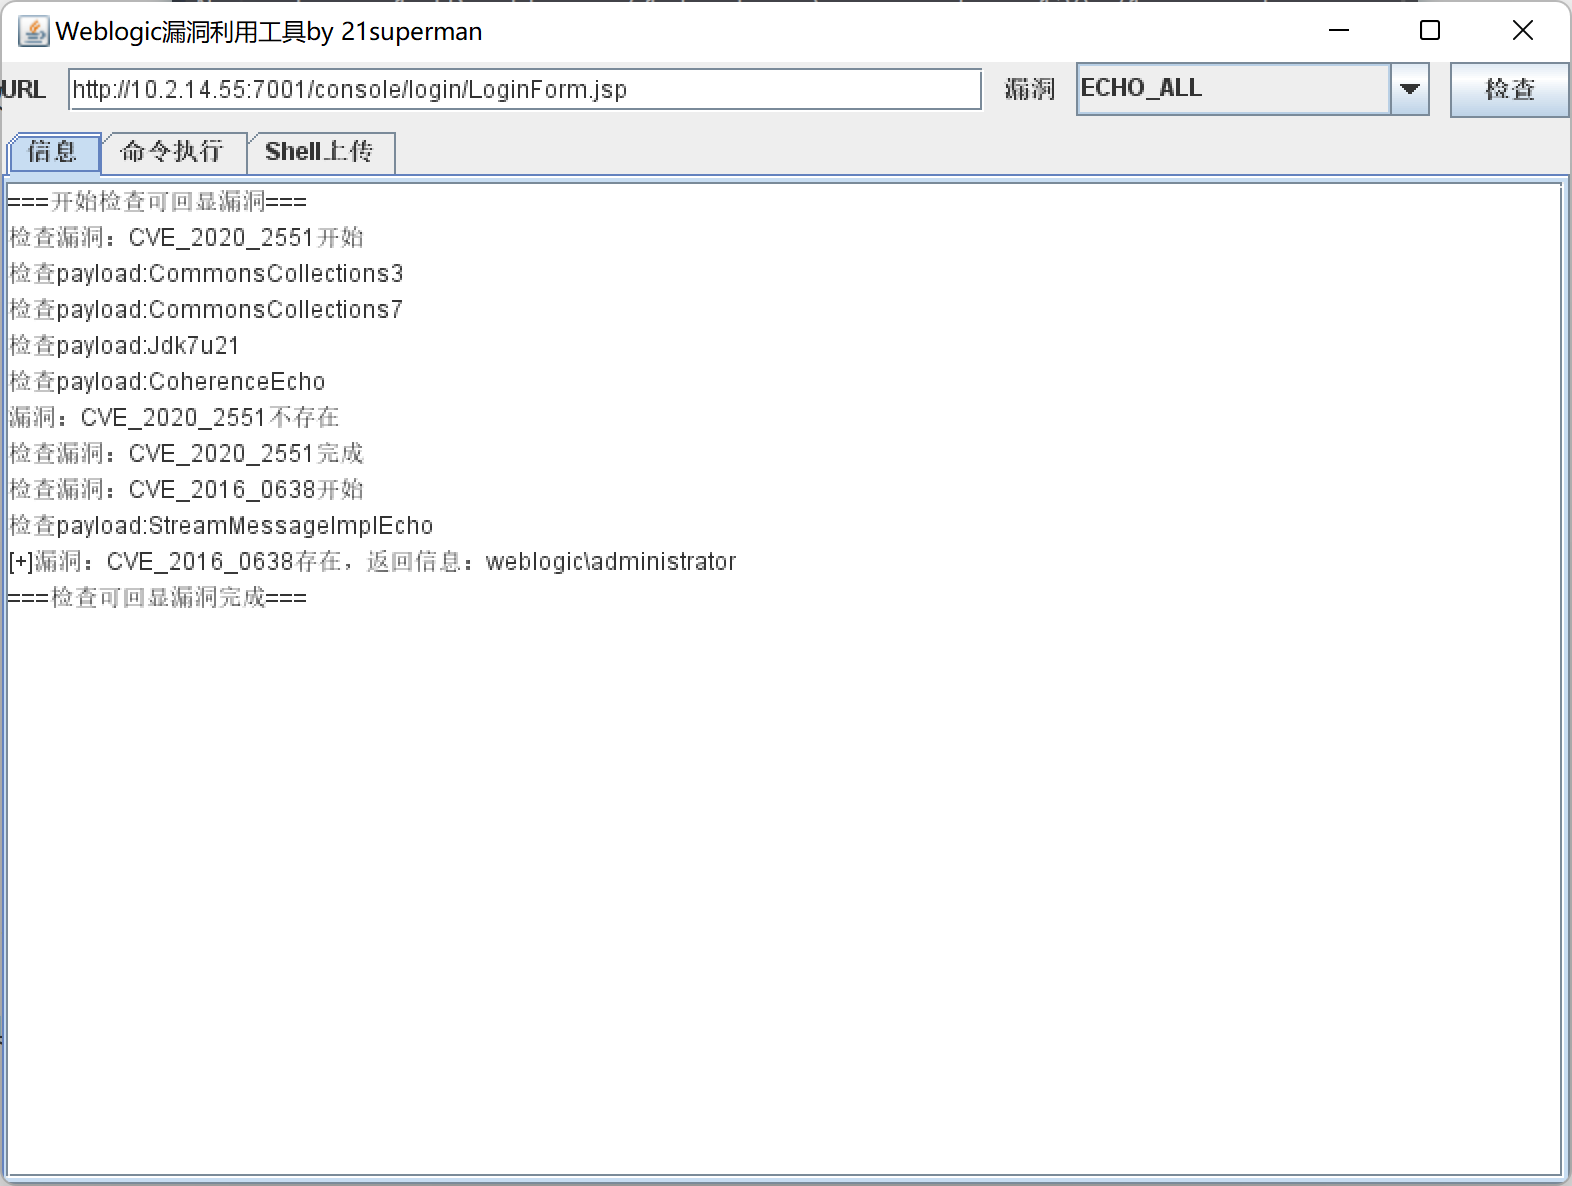Click the 检查 button
This screenshot has width=1572, height=1186.
tap(1509, 89)
